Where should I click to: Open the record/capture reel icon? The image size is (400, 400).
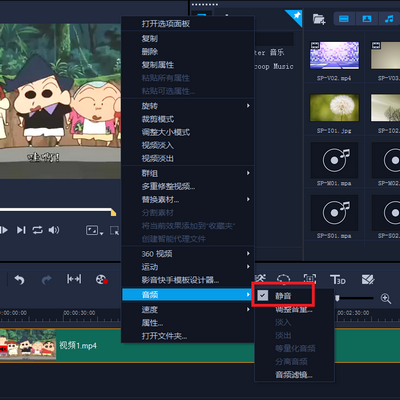(101, 279)
